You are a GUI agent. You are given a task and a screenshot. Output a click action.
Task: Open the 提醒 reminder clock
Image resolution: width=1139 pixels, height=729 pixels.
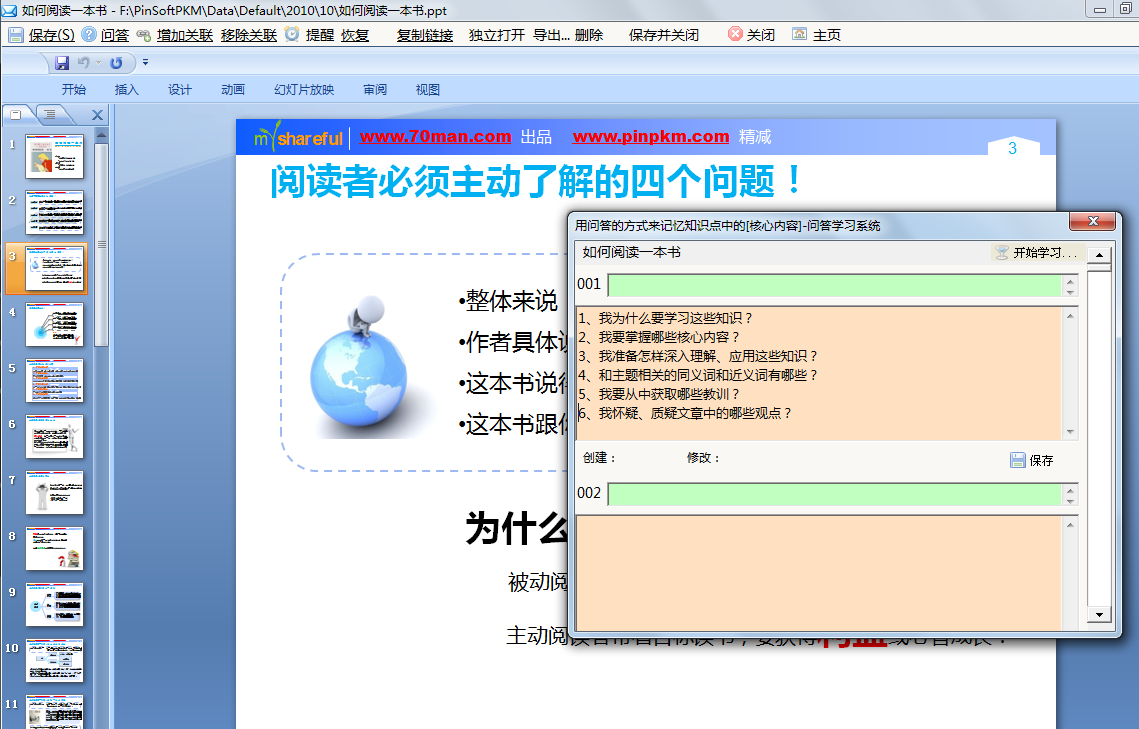tap(292, 35)
